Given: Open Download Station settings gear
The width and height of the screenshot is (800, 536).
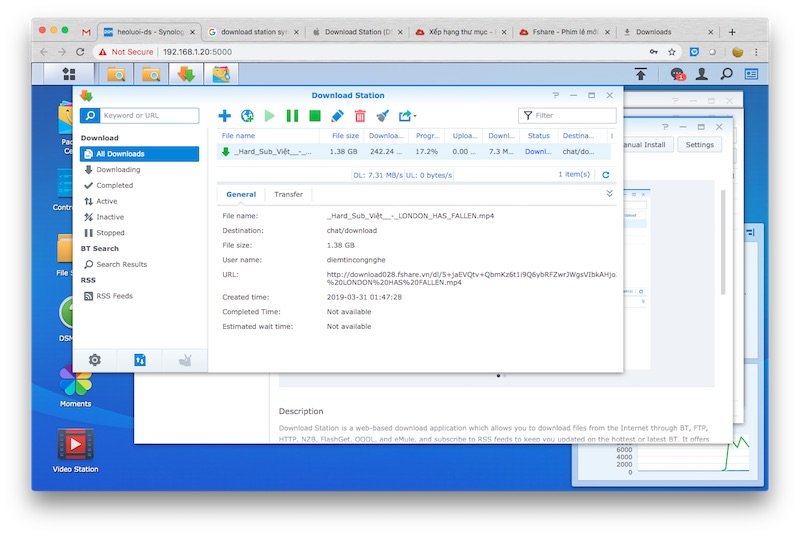Looking at the screenshot, I should tap(95, 360).
